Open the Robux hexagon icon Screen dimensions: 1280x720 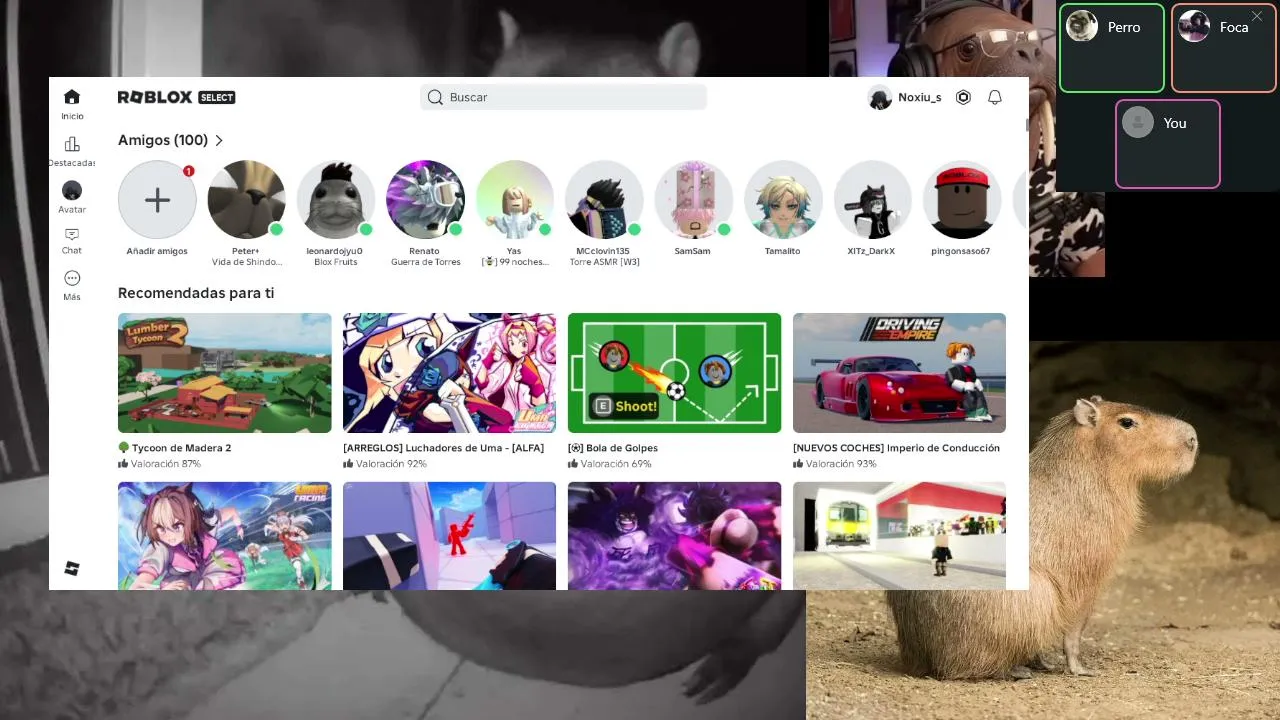click(963, 97)
